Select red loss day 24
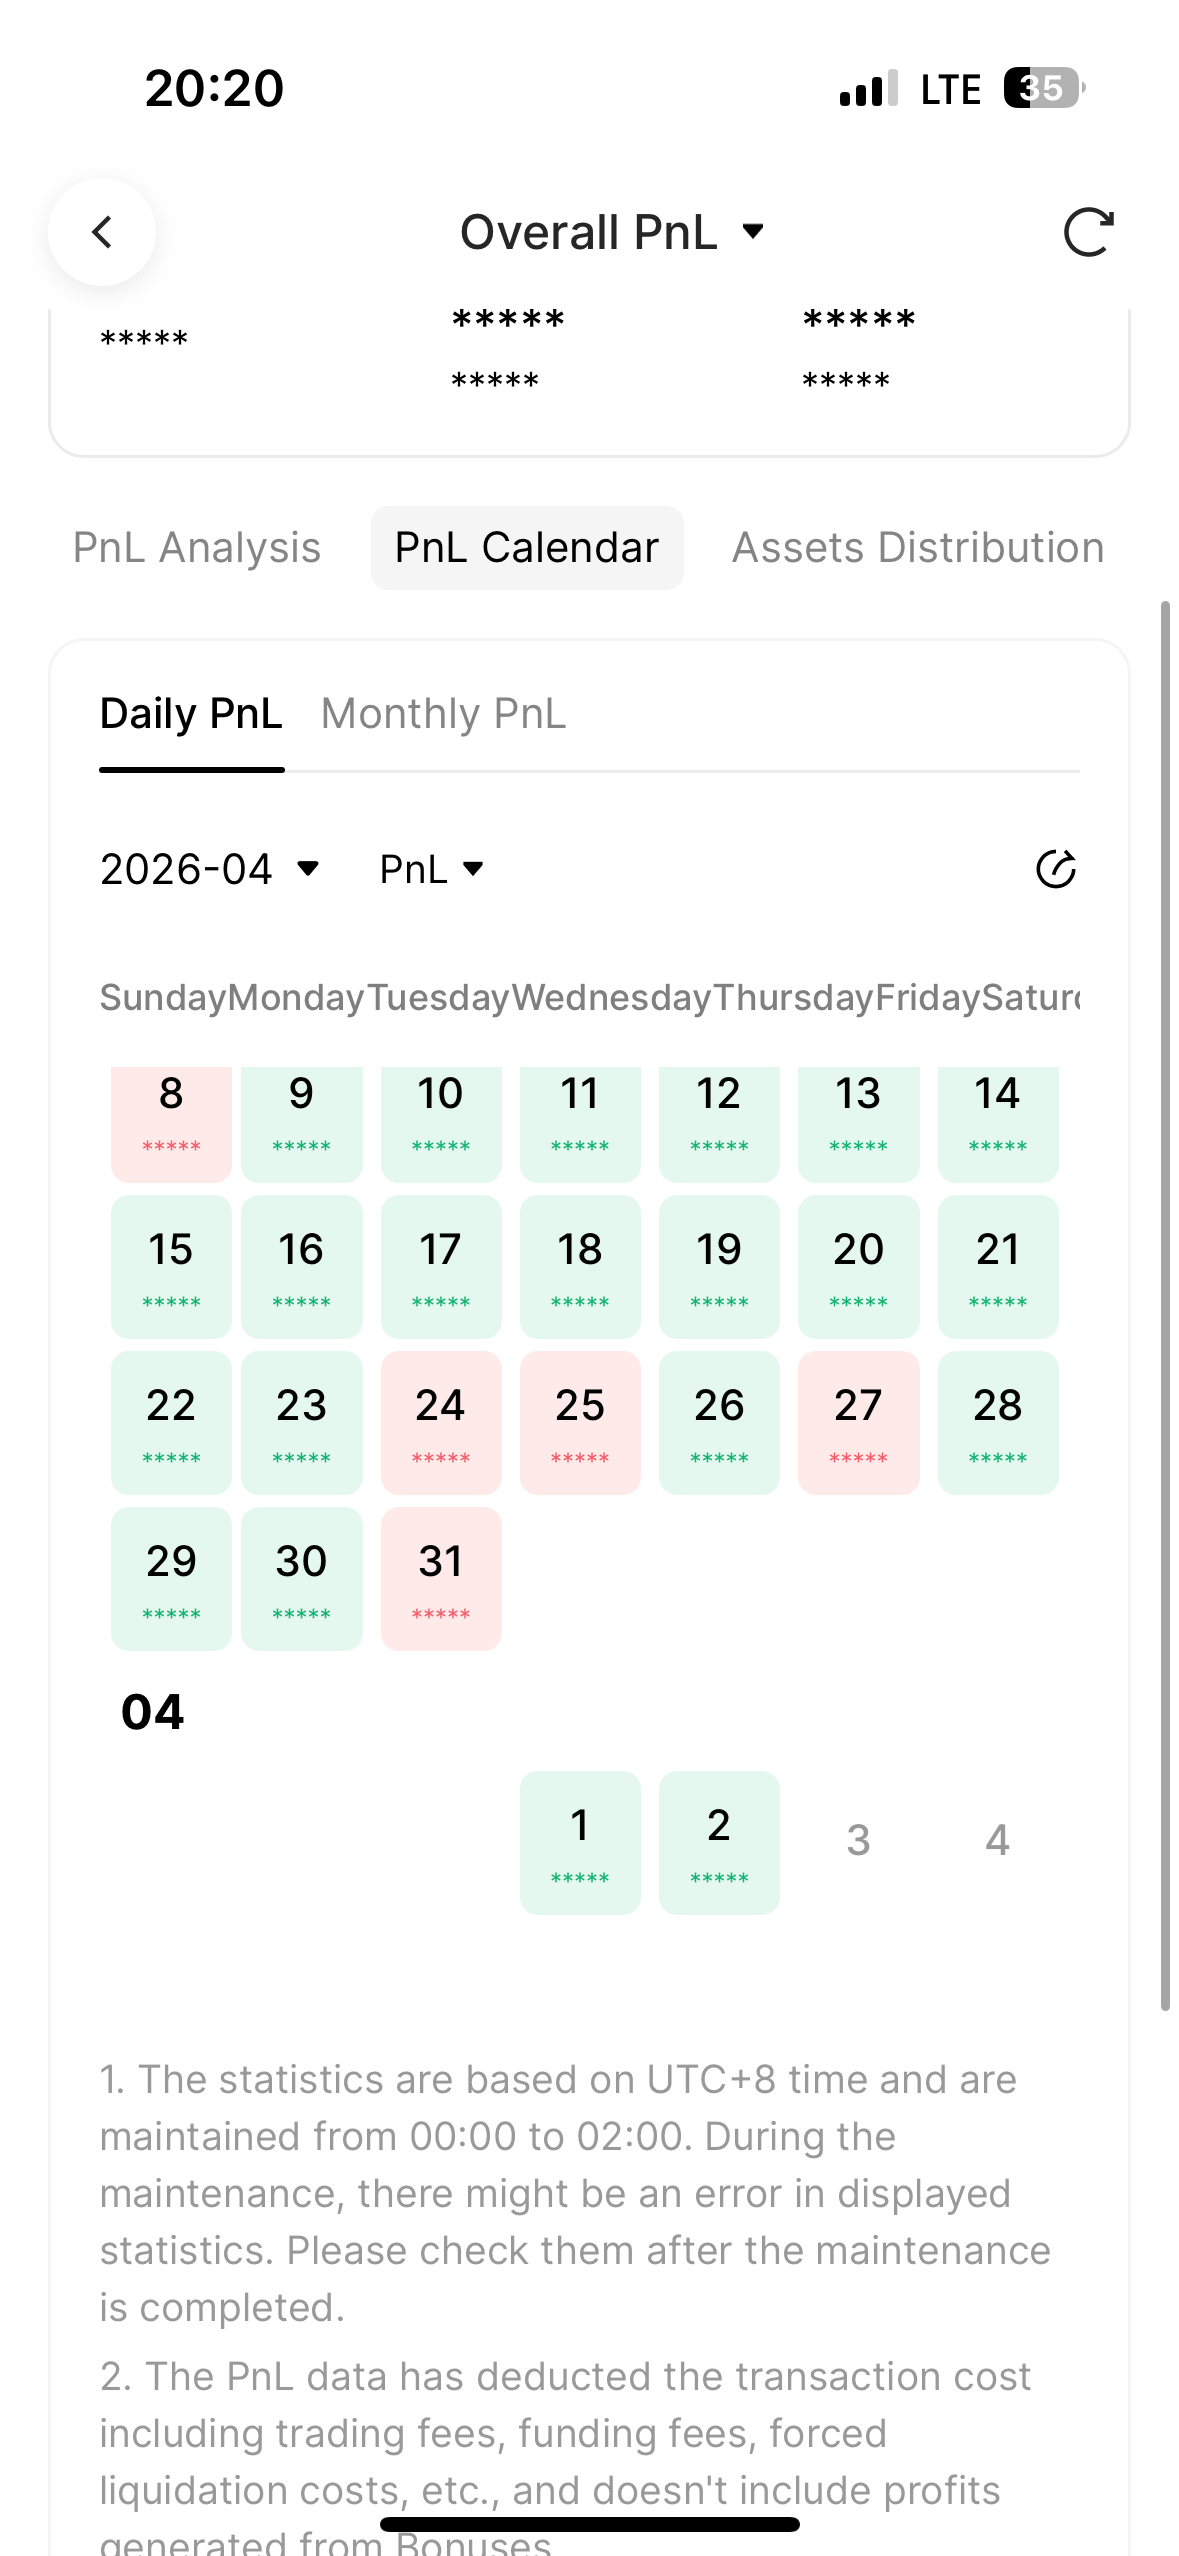Screen dimensions: 1179x2556 pyautogui.click(x=441, y=1422)
